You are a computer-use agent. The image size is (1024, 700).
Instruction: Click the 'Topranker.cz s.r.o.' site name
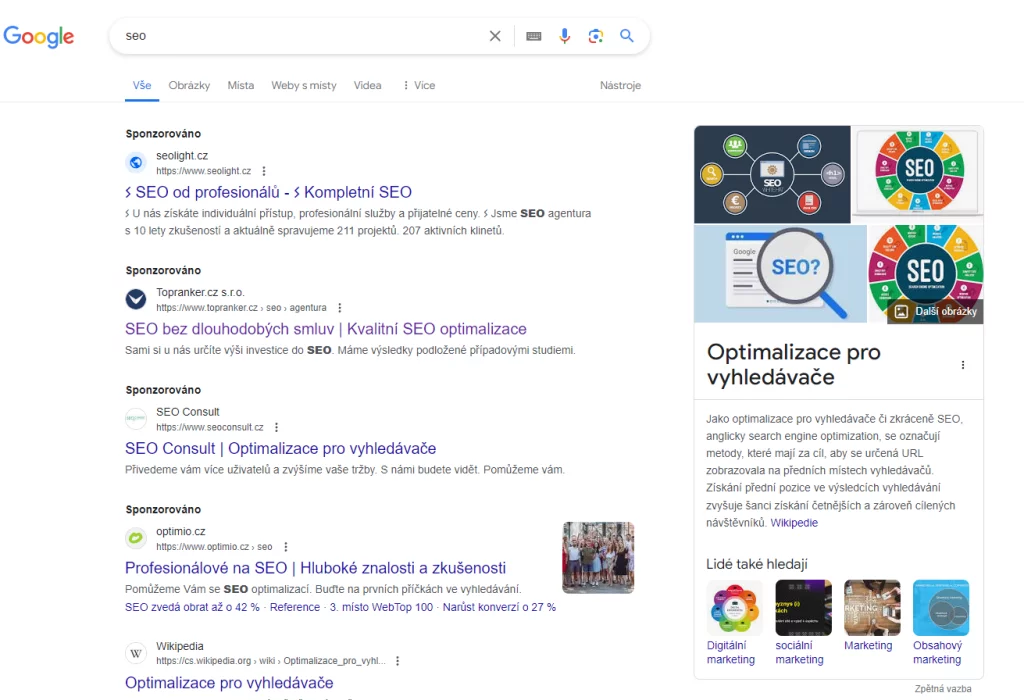pos(200,293)
